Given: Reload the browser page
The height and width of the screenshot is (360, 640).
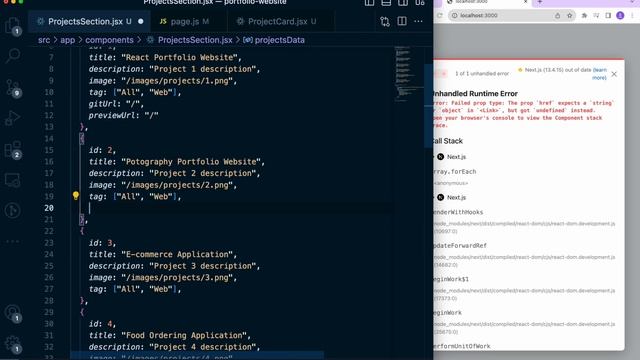Looking at the screenshot, I should point(440,16).
